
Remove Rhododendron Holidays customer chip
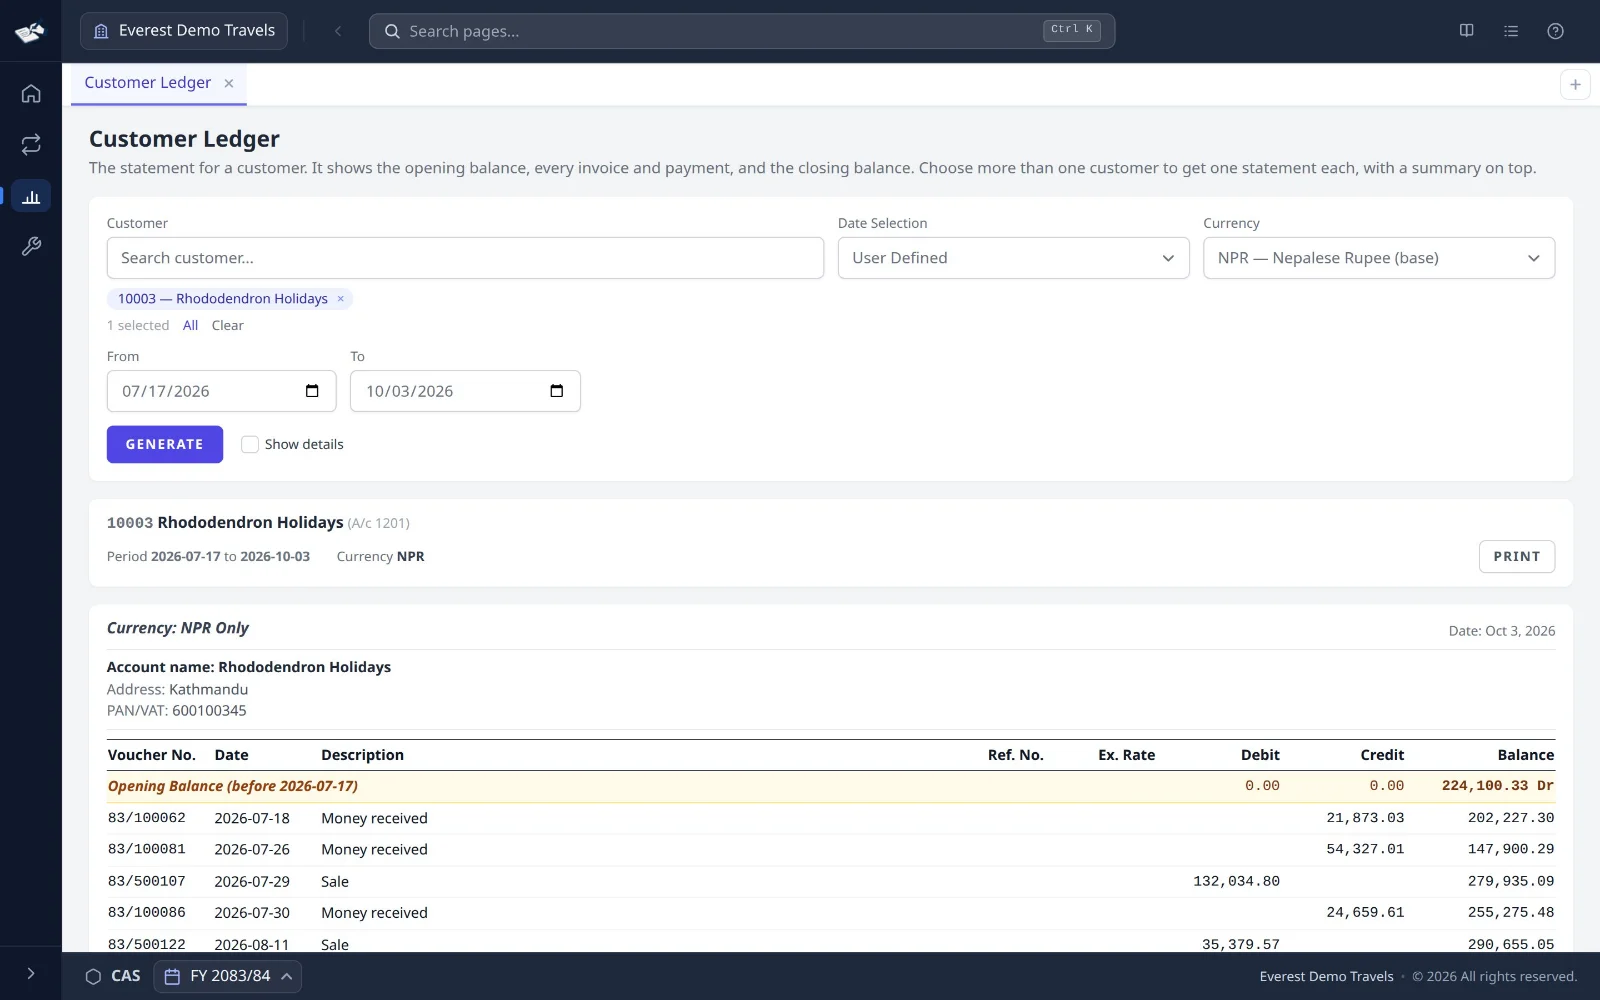click(341, 298)
